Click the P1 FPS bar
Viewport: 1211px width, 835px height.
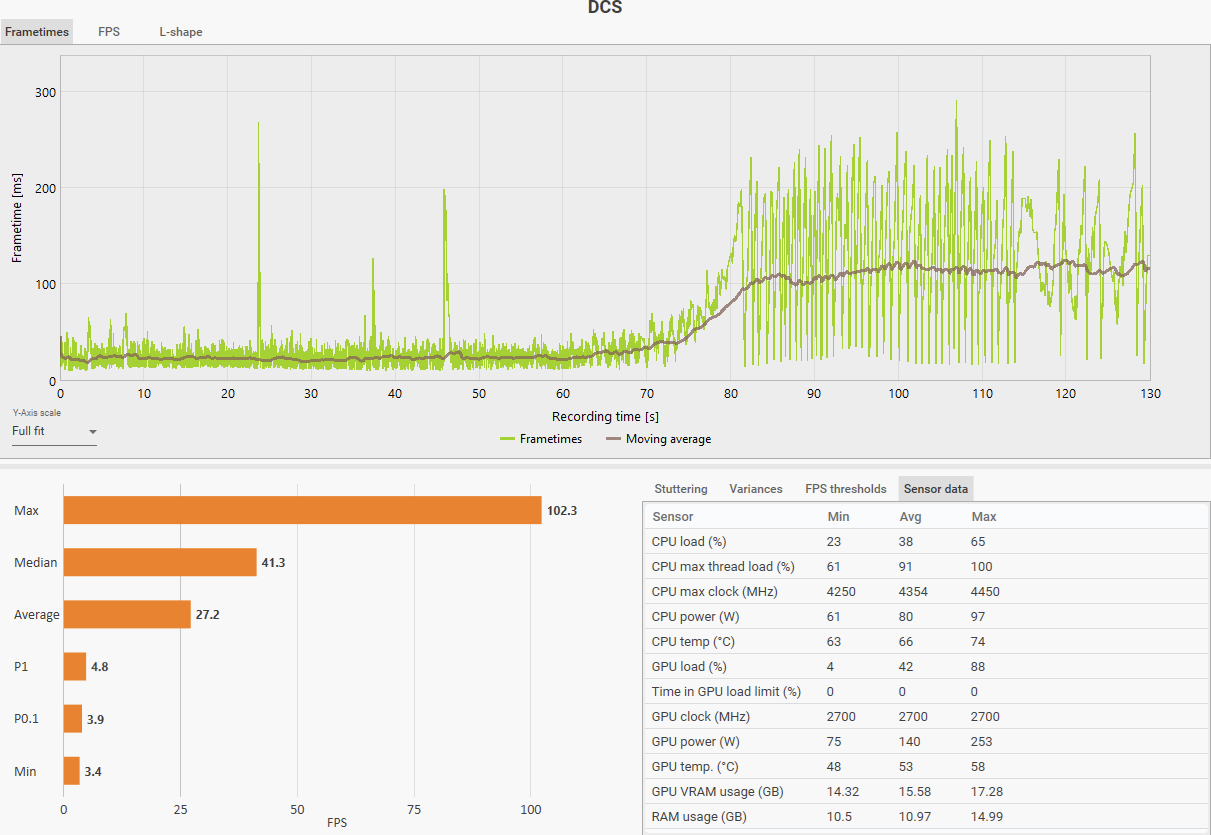click(75, 666)
